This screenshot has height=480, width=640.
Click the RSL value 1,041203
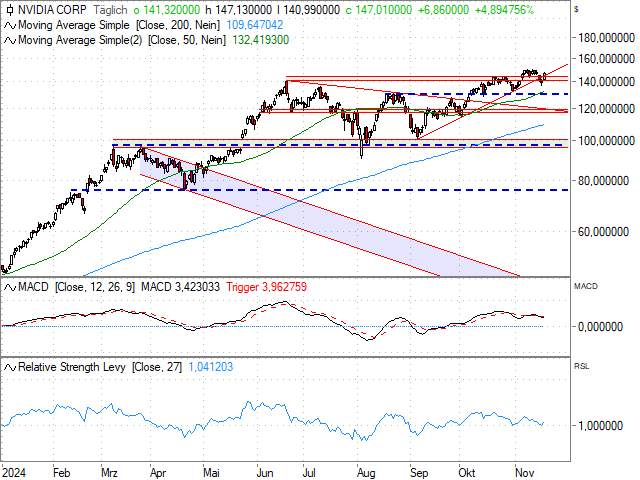pyautogui.click(x=211, y=367)
